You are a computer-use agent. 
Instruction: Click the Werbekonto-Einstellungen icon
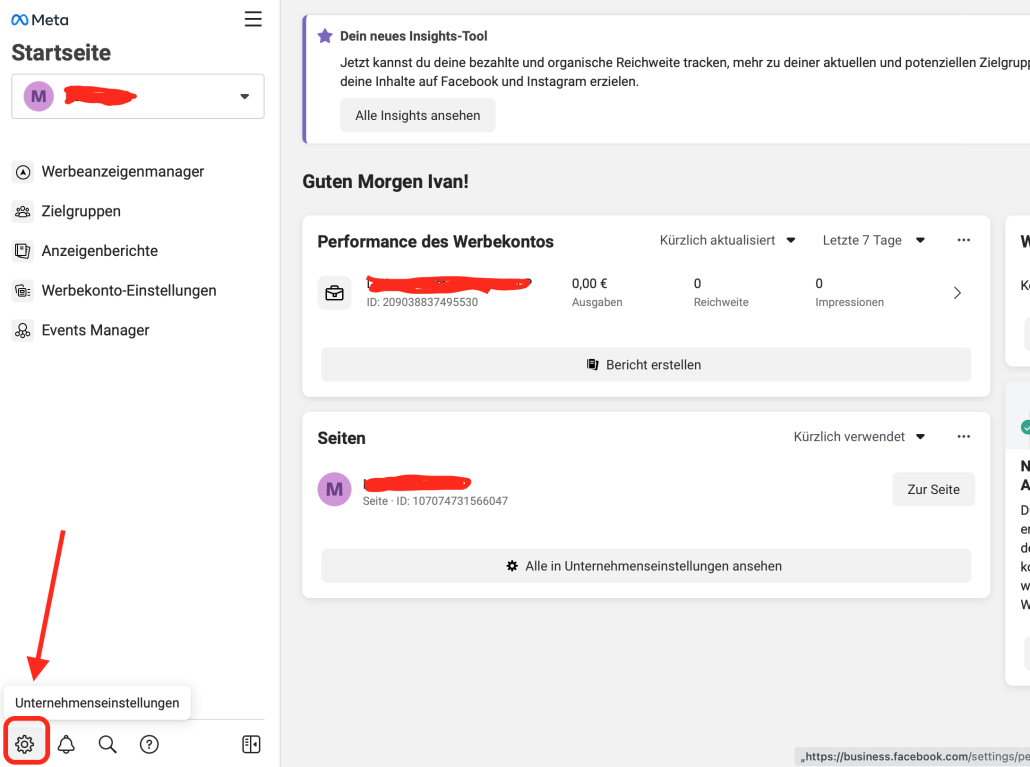click(x=23, y=291)
